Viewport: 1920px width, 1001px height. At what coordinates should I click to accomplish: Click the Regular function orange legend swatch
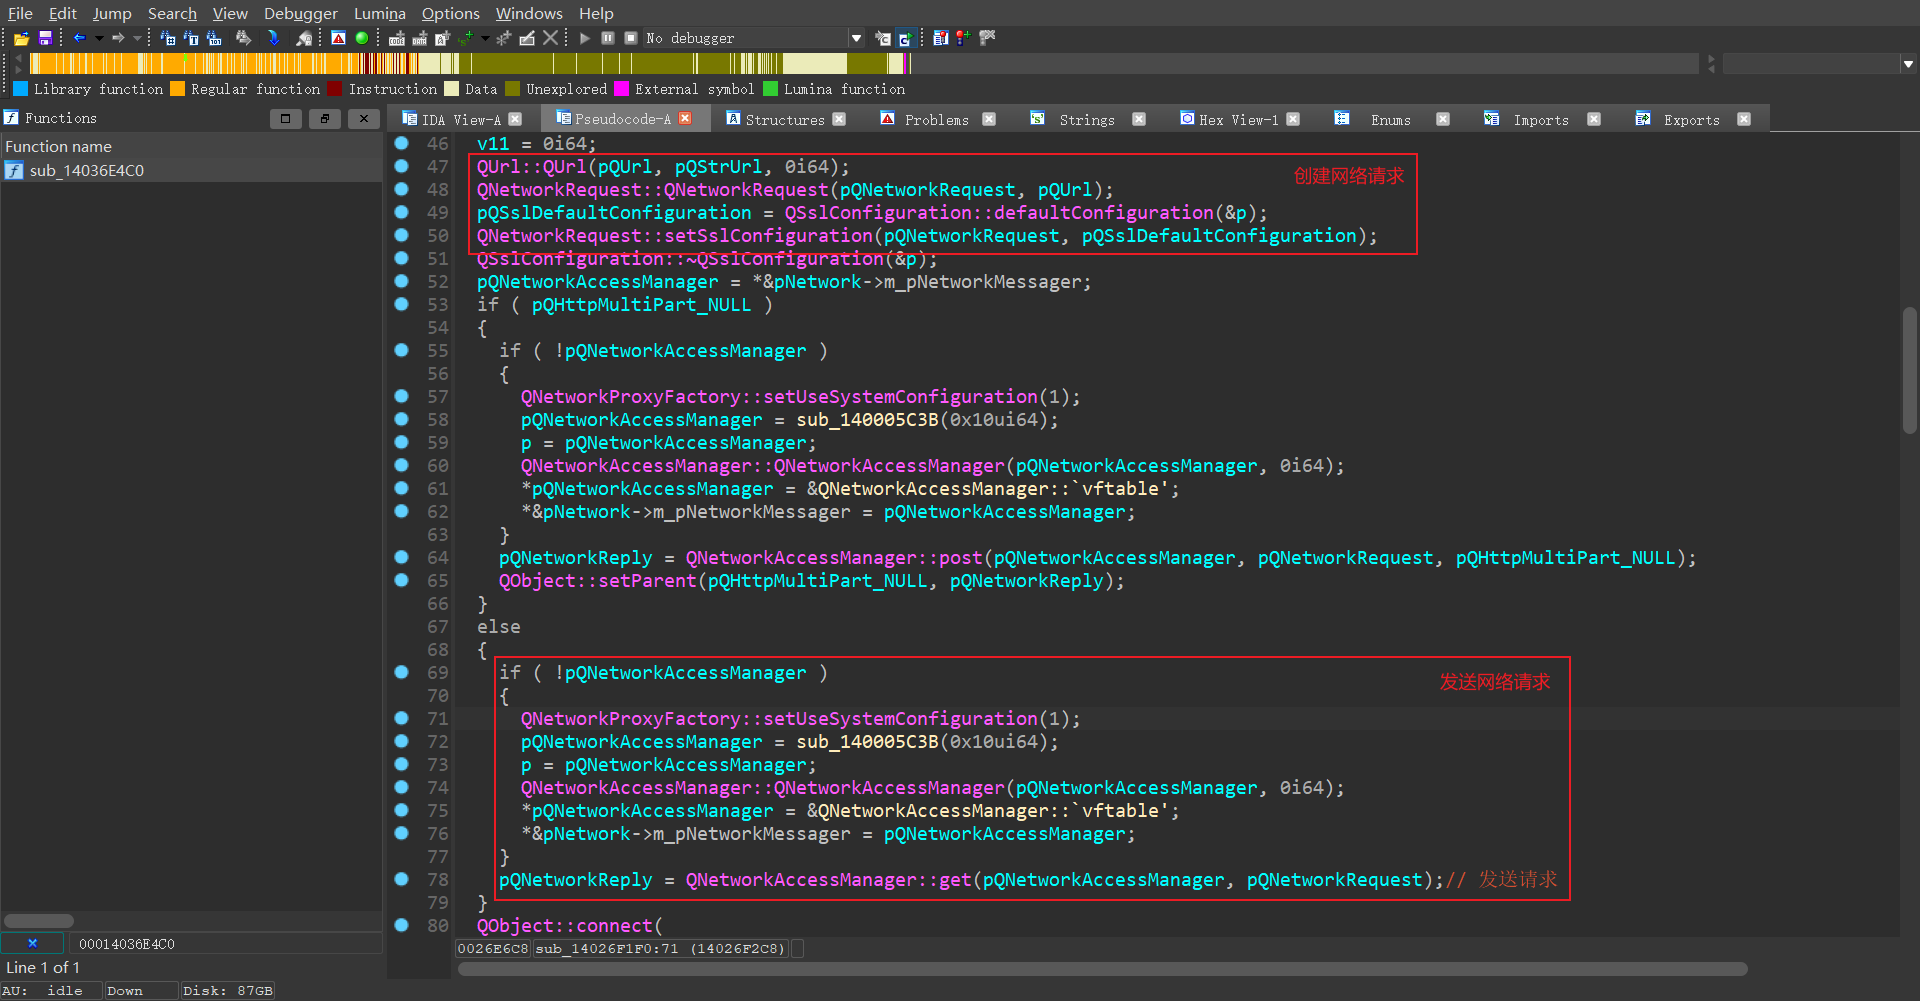(x=178, y=89)
